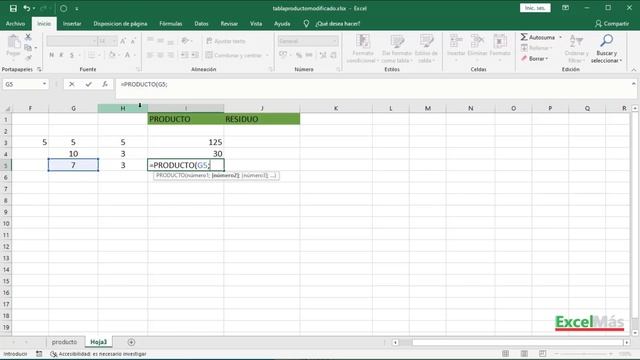The image size is (640, 360).
Task: Toggle Ajustar texto wrap text
Action: pyautogui.click(x=226, y=41)
